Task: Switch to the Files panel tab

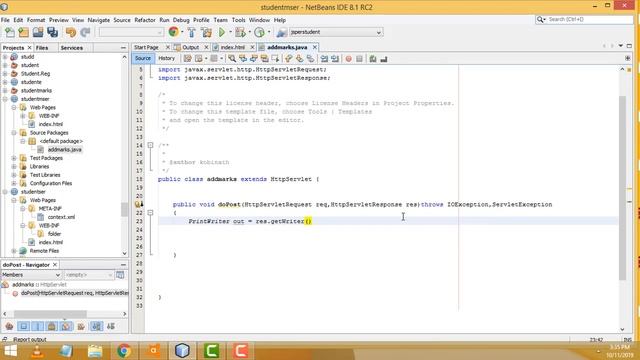Action: tap(42, 48)
